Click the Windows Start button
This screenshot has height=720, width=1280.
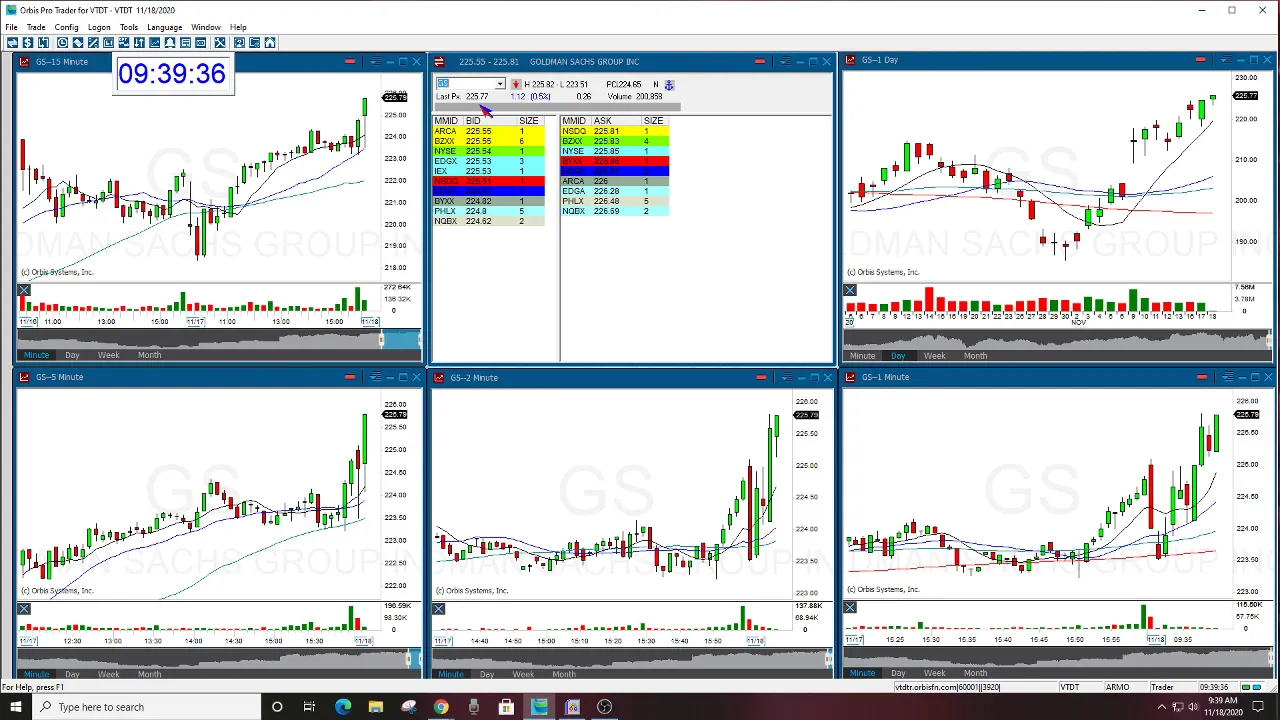point(15,707)
